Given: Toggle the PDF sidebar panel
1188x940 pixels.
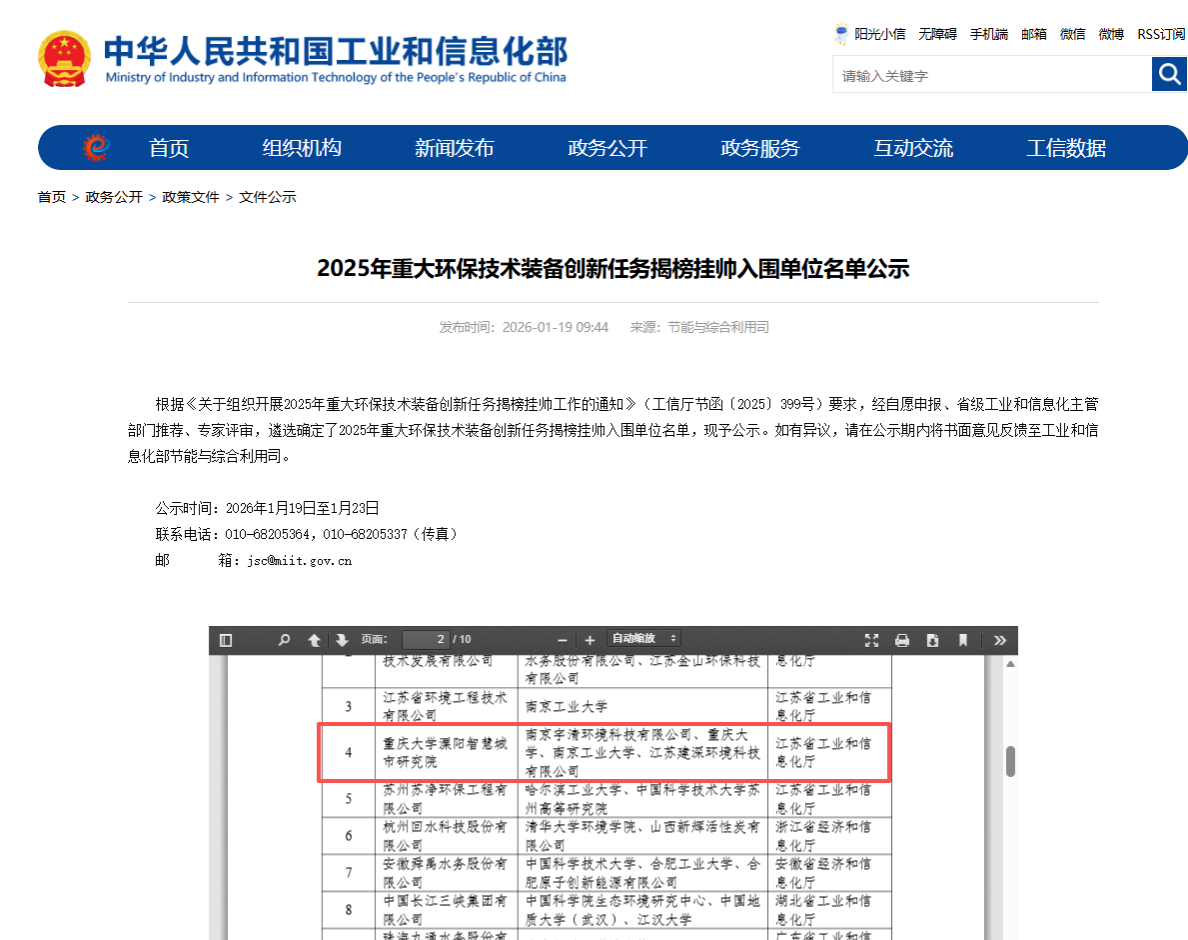Looking at the screenshot, I should tap(228, 640).
